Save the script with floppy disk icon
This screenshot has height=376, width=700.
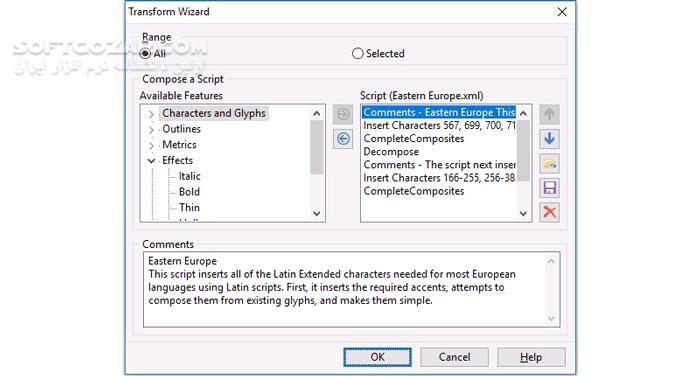(550, 188)
